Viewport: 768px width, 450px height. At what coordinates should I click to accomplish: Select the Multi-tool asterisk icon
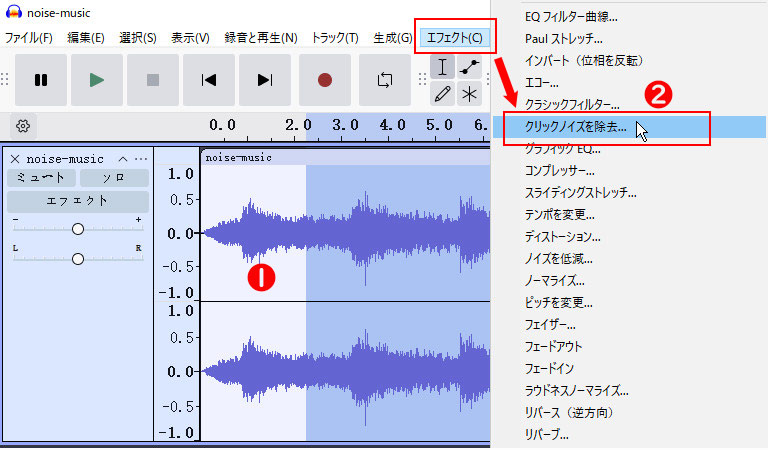pos(469,94)
